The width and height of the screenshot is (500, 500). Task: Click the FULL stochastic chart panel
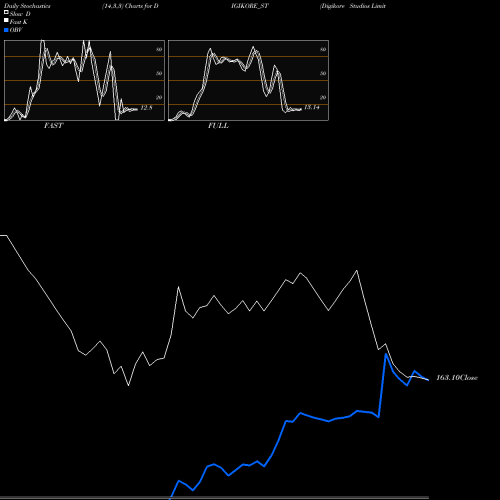coord(248,80)
